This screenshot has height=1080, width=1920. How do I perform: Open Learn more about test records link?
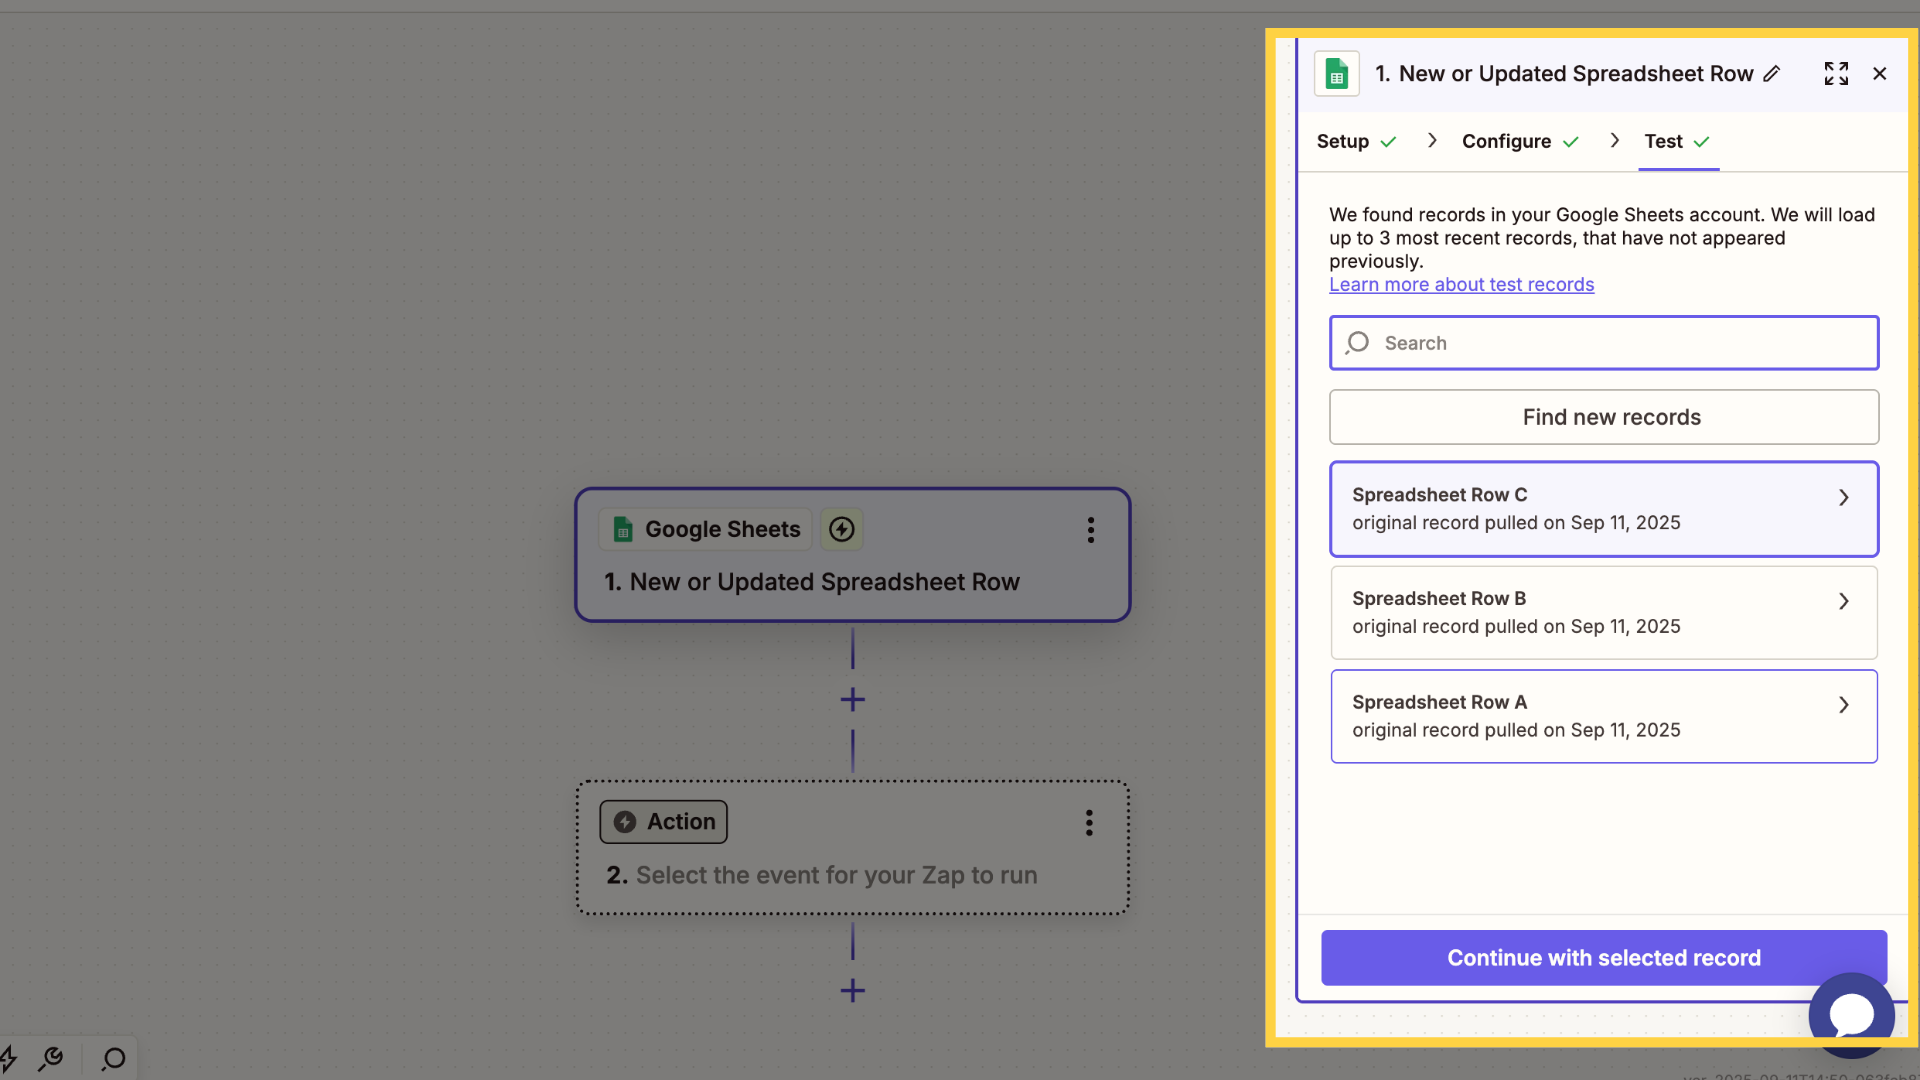point(1461,285)
